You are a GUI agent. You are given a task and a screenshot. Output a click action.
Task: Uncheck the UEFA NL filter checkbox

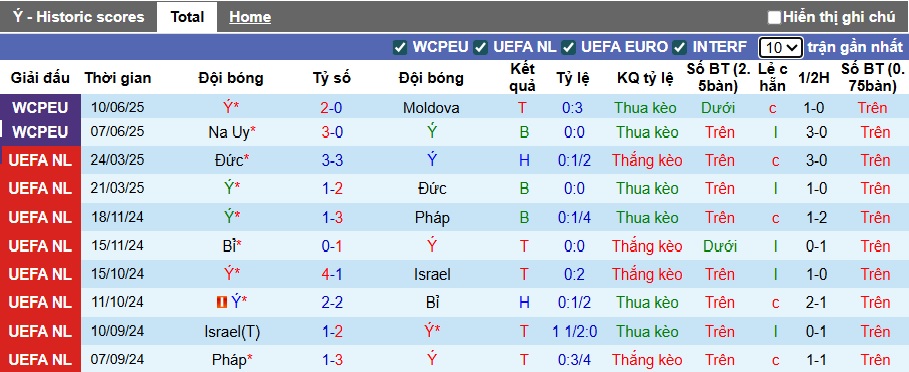click(480, 48)
